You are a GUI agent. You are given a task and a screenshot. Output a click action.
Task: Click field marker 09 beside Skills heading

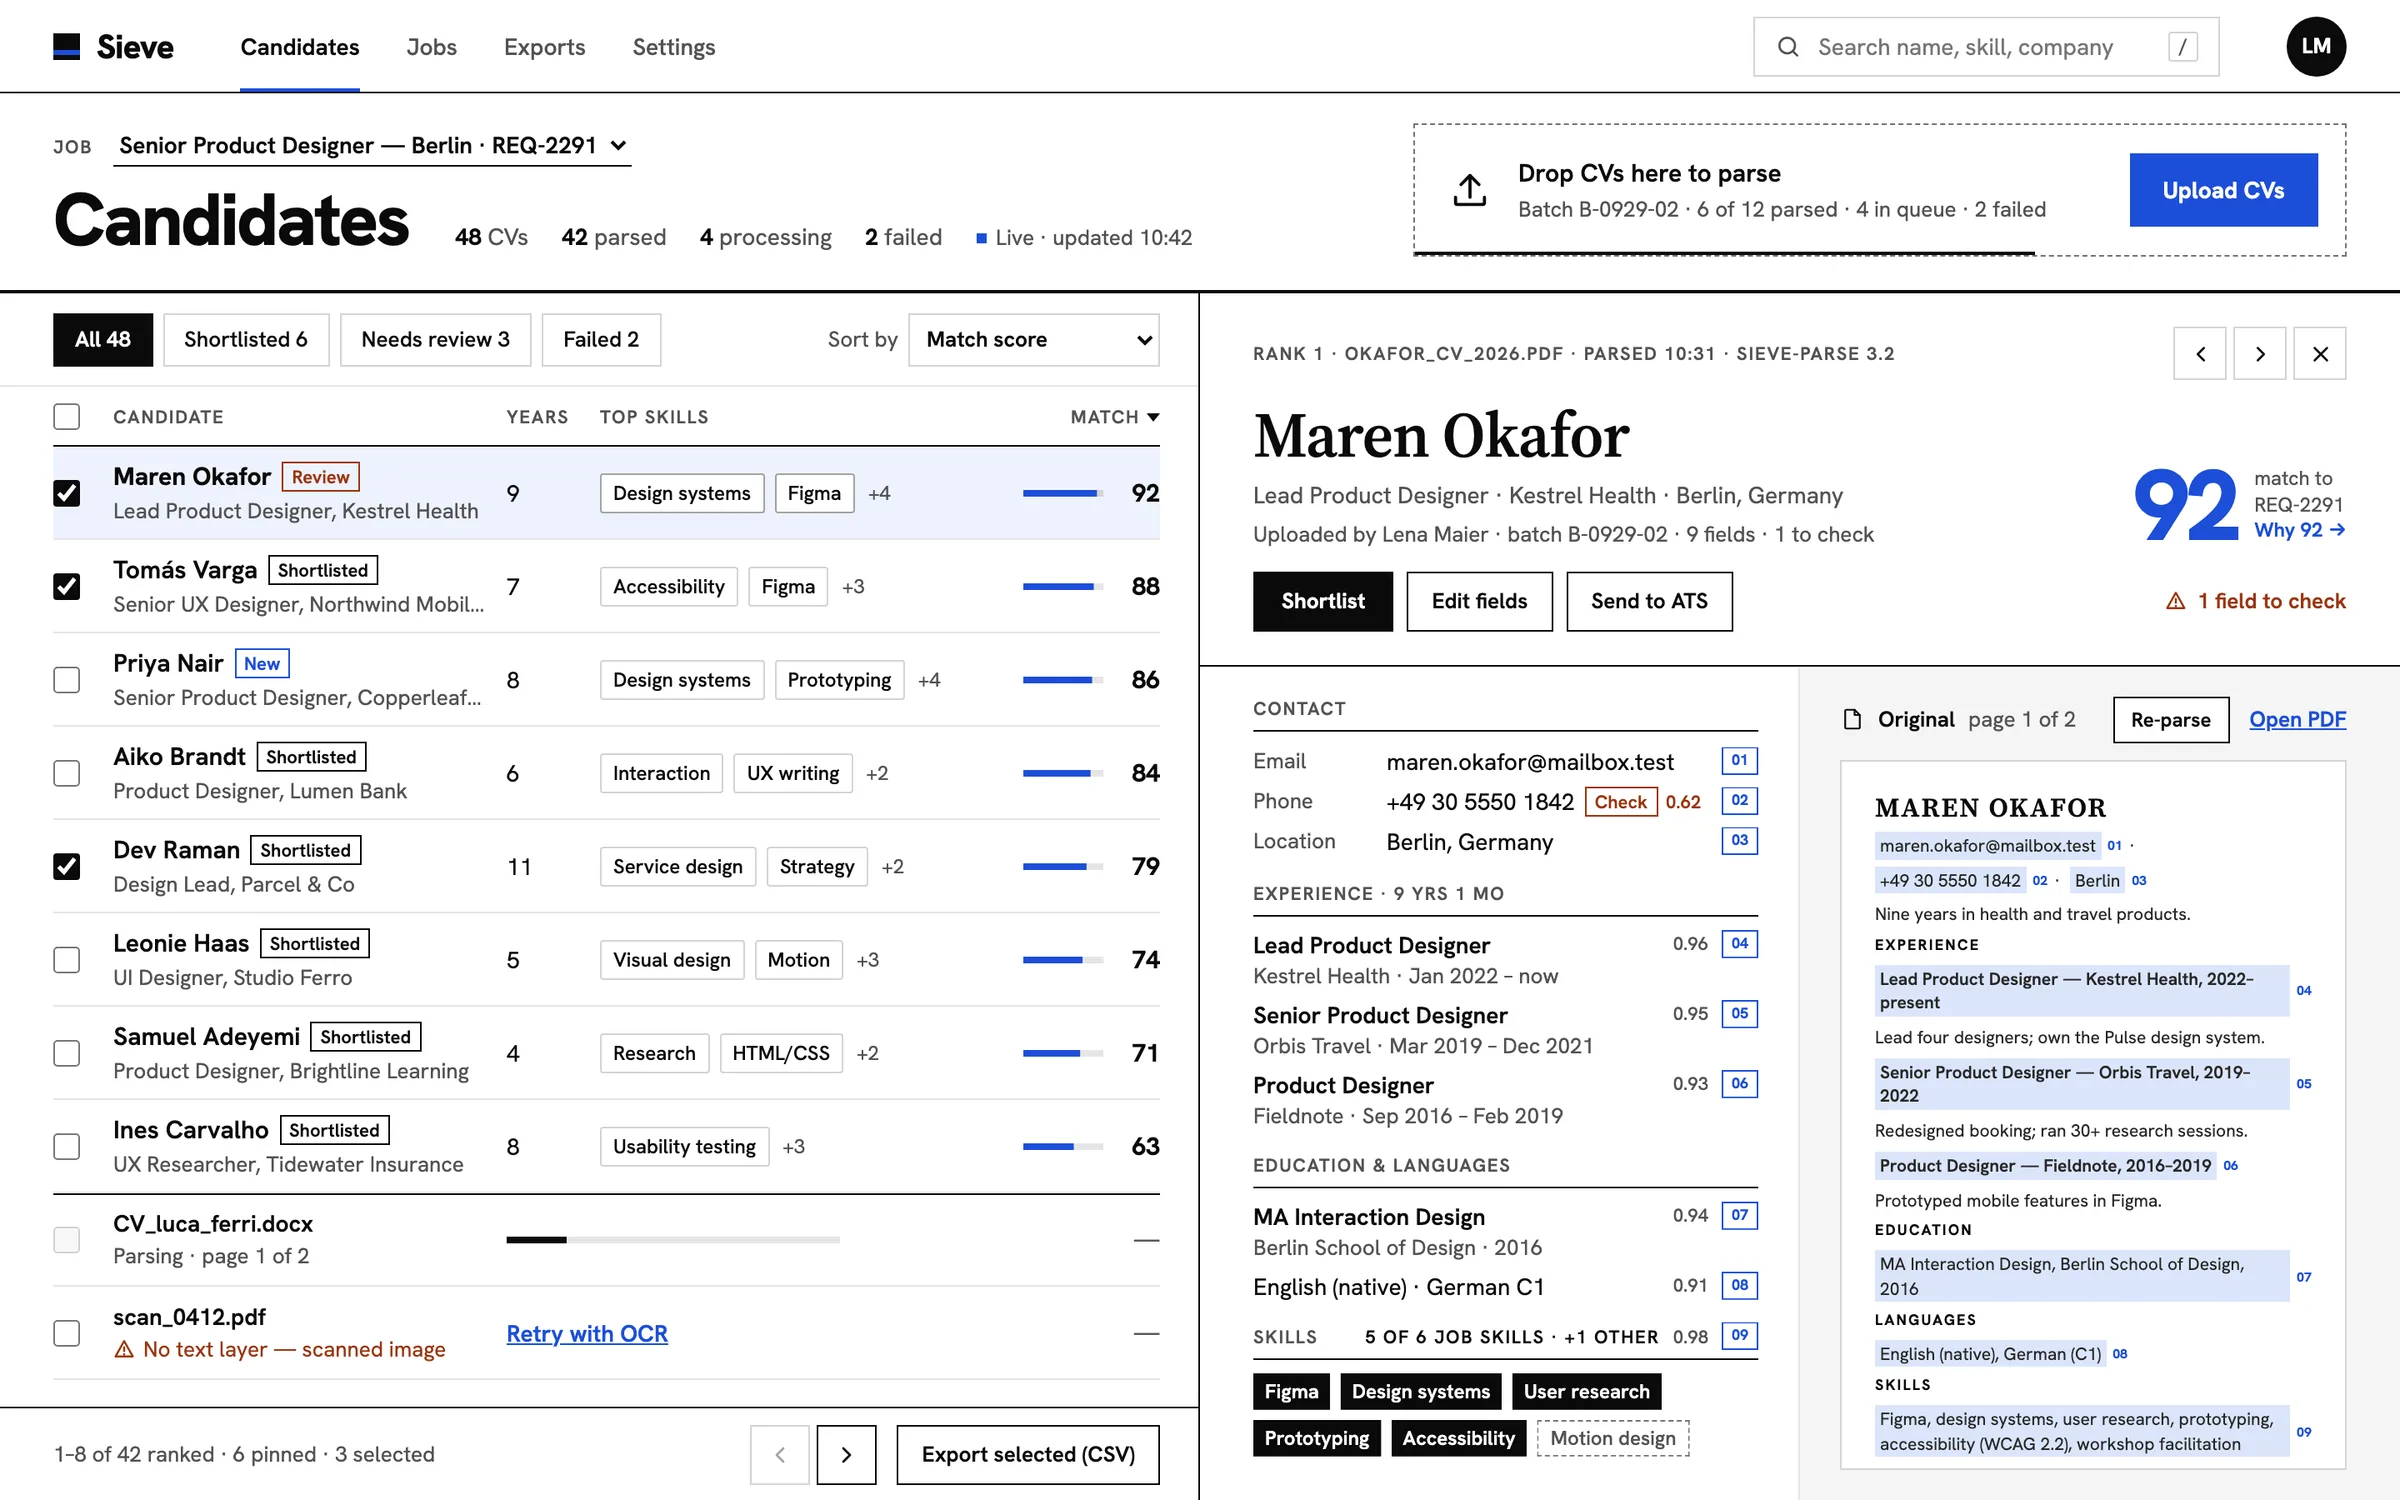[x=1740, y=1336]
